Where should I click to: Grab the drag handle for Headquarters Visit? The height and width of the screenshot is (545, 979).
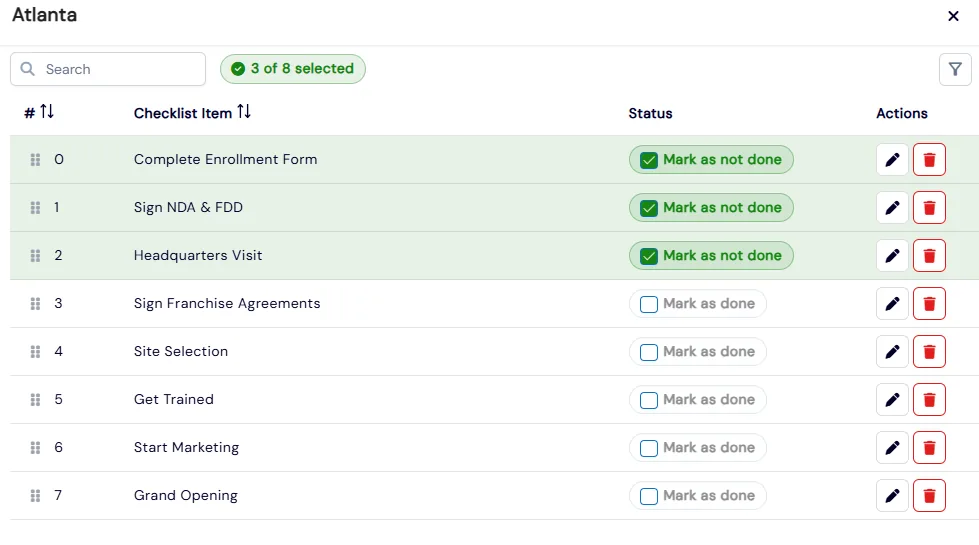pyautogui.click(x=36, y=256)
